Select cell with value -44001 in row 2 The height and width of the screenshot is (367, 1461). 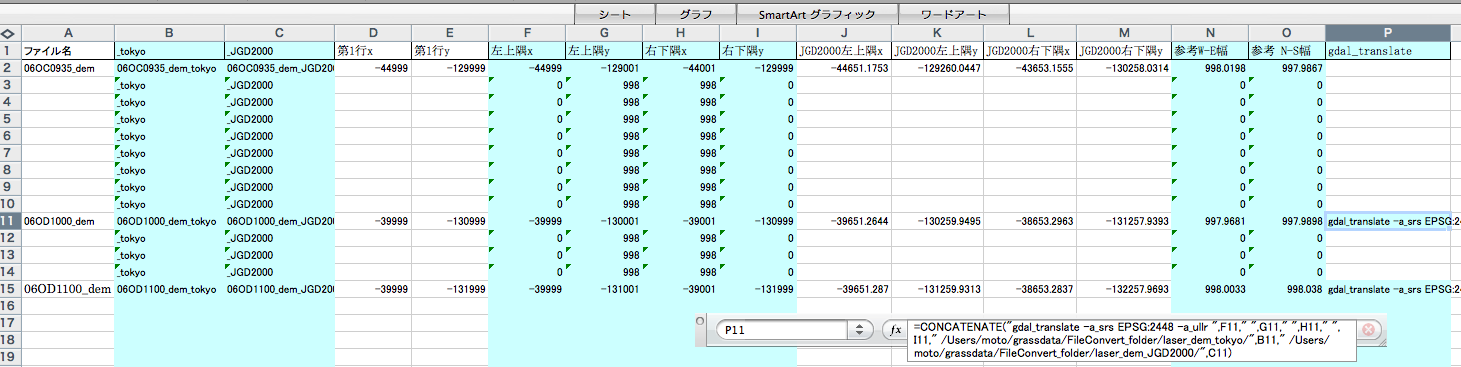(680, 67)
